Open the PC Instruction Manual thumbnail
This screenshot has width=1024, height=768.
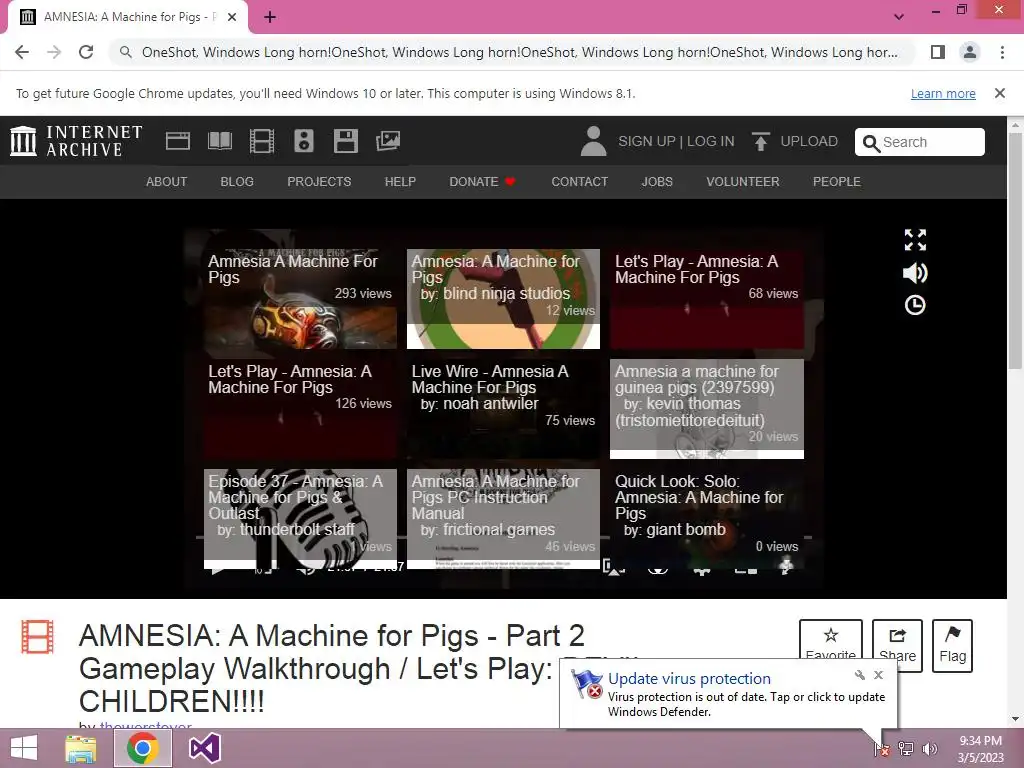(x=504, y=519)
